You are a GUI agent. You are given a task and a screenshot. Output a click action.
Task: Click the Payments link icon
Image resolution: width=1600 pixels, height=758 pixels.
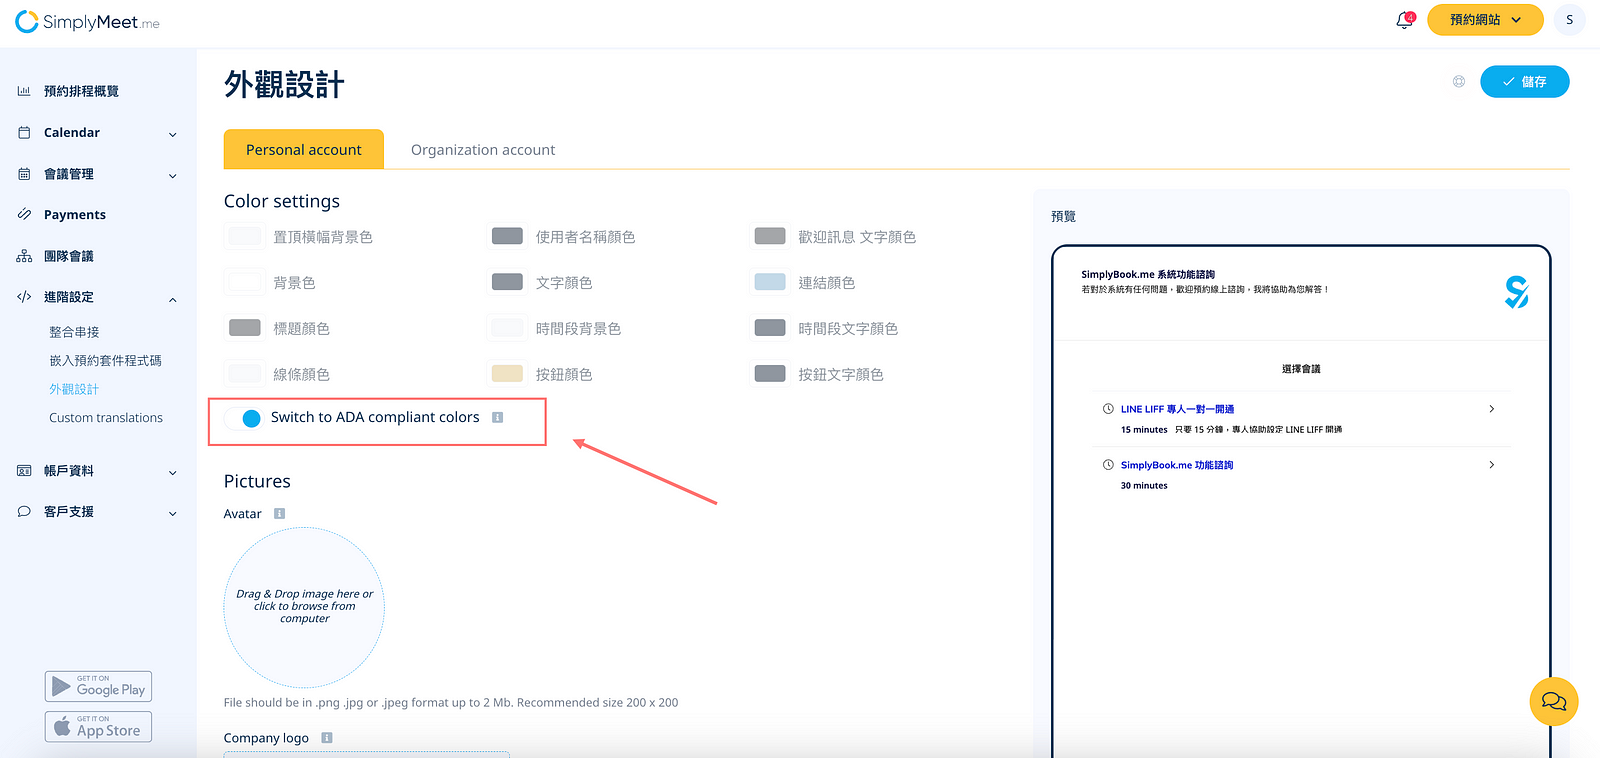(24, 214)
